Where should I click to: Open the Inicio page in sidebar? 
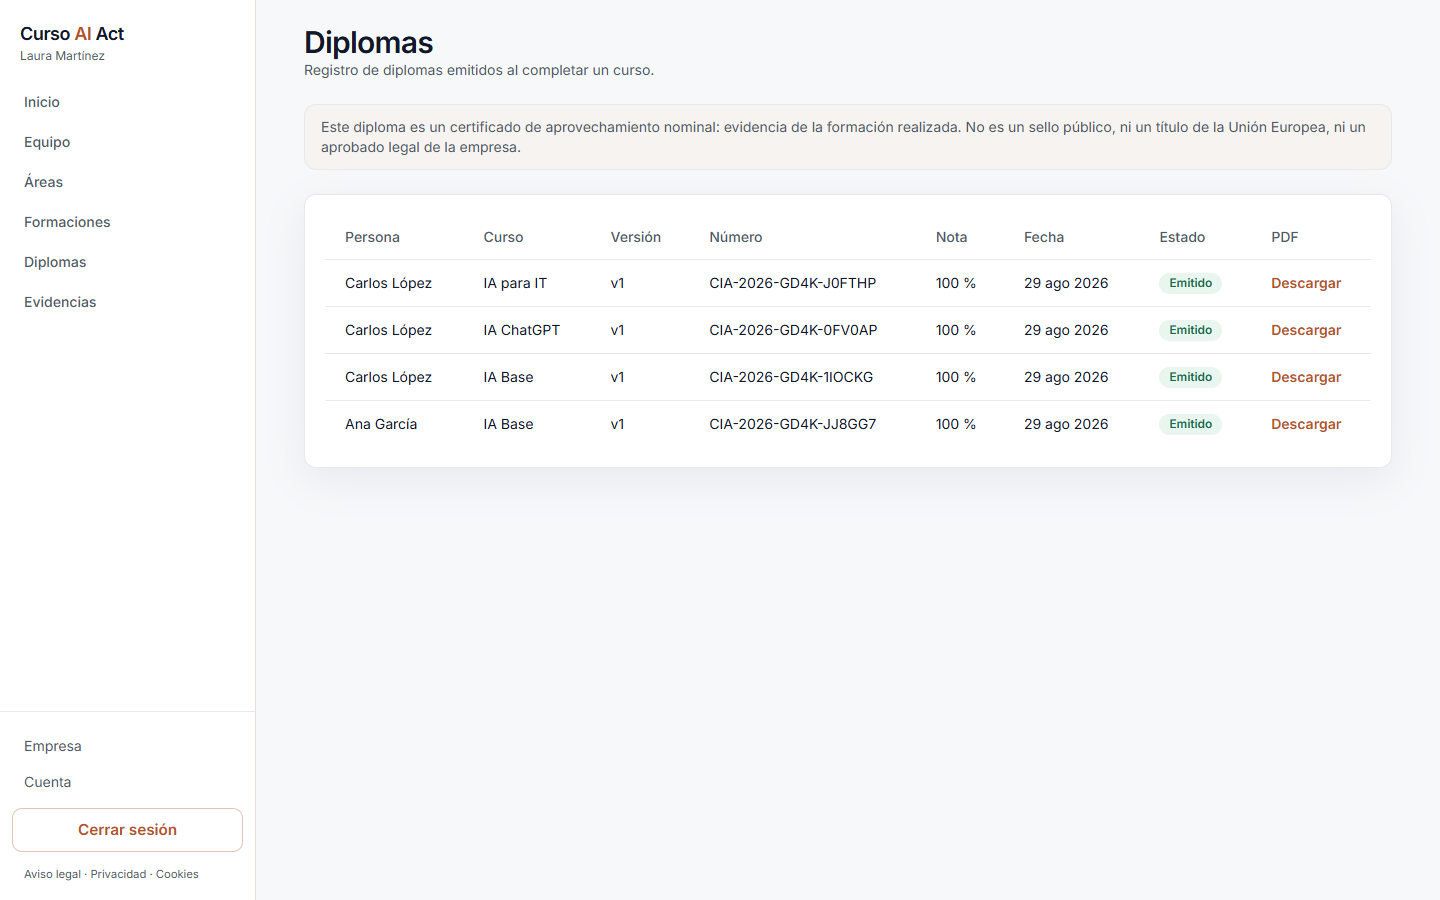pos(42,102)
